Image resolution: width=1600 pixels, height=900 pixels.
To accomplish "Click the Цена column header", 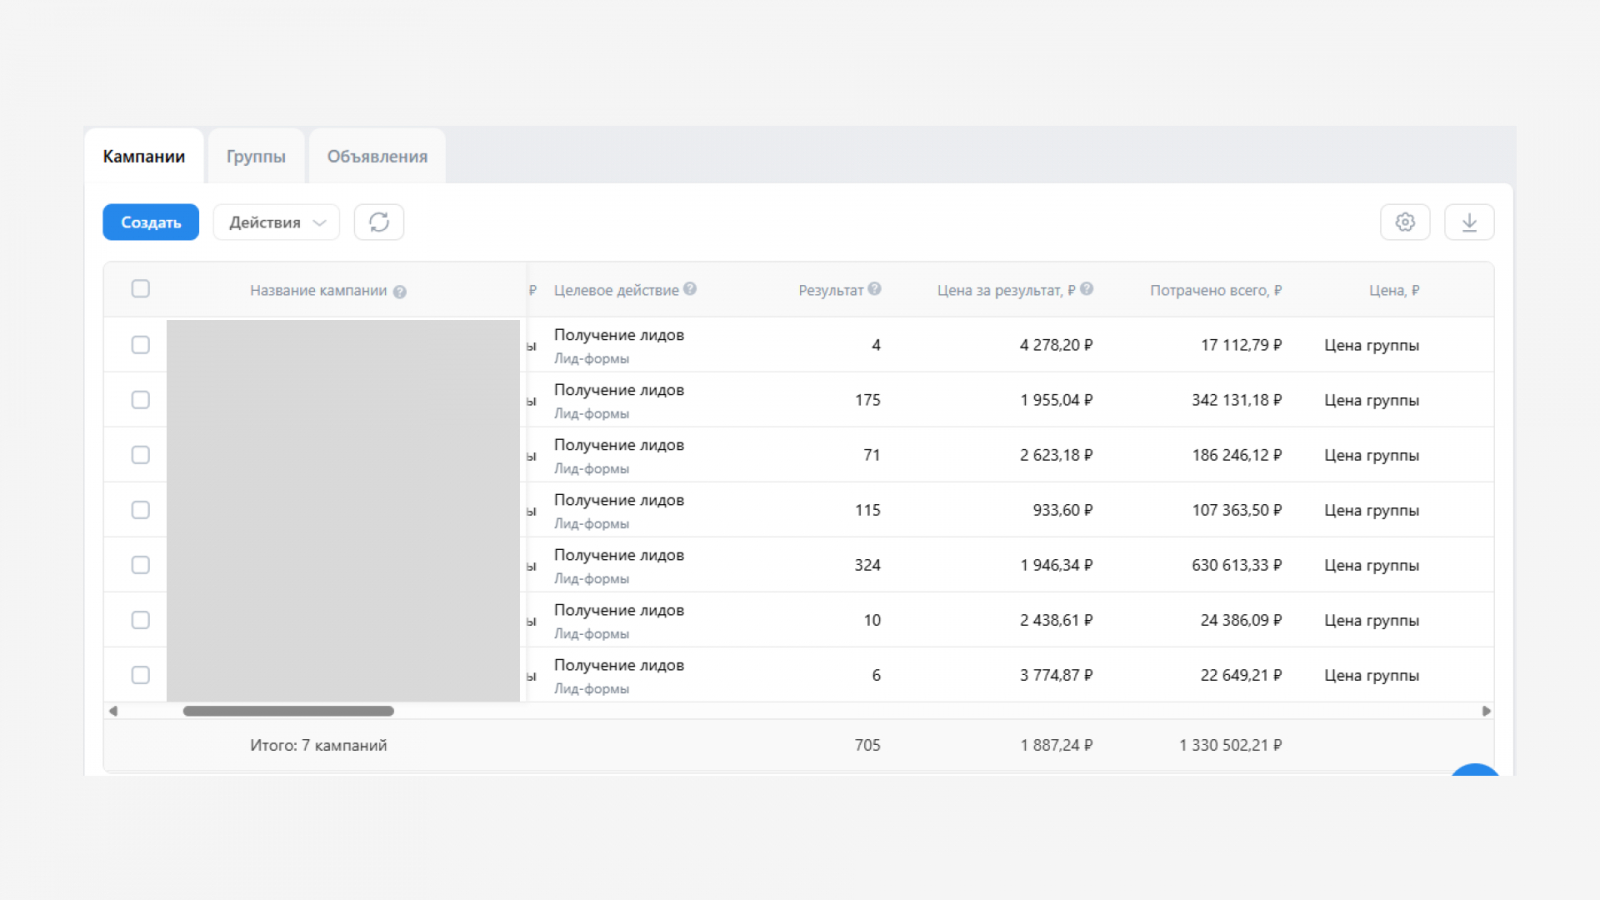I will click(1394, 290).
